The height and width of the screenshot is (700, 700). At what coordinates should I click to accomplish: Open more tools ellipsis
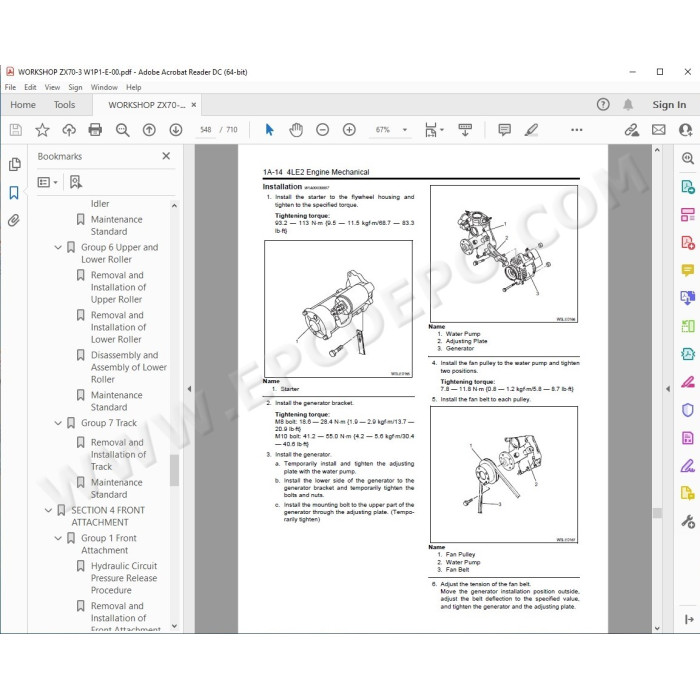click(x=577, y=130)
